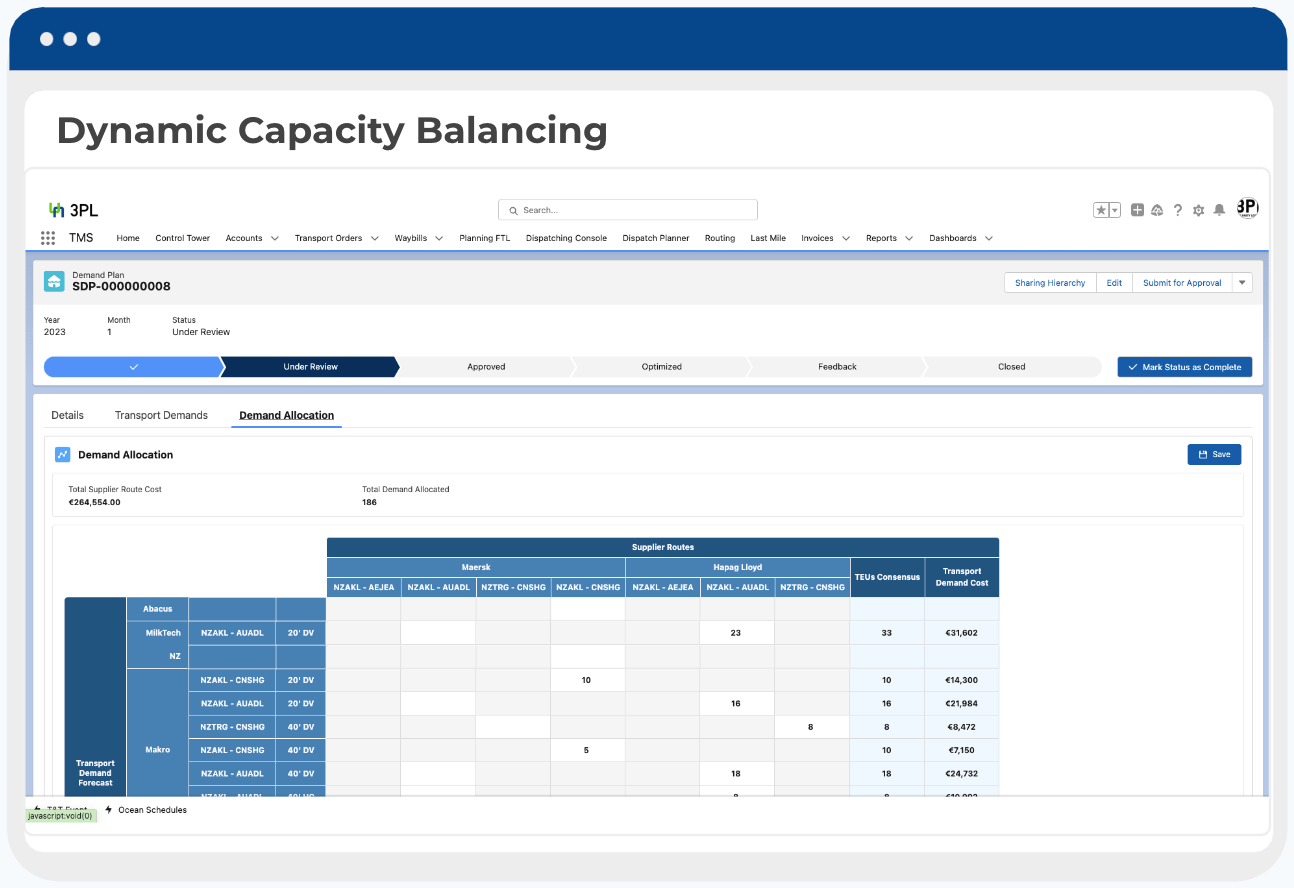Open Last Mile in navigation
This screenshot has width=1294, height=888.
pyautogui.click(x=768, y=238)
